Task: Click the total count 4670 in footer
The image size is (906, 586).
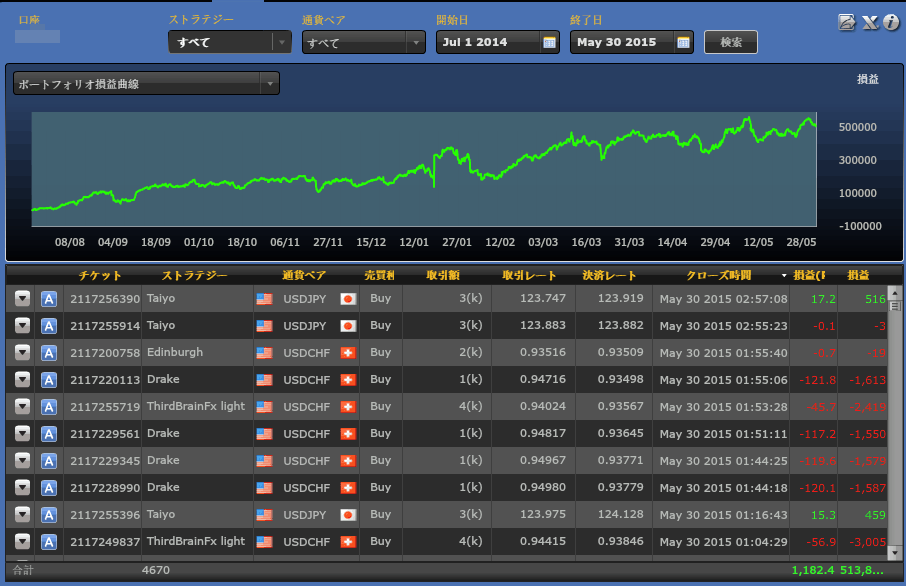Action: point(156,570)
